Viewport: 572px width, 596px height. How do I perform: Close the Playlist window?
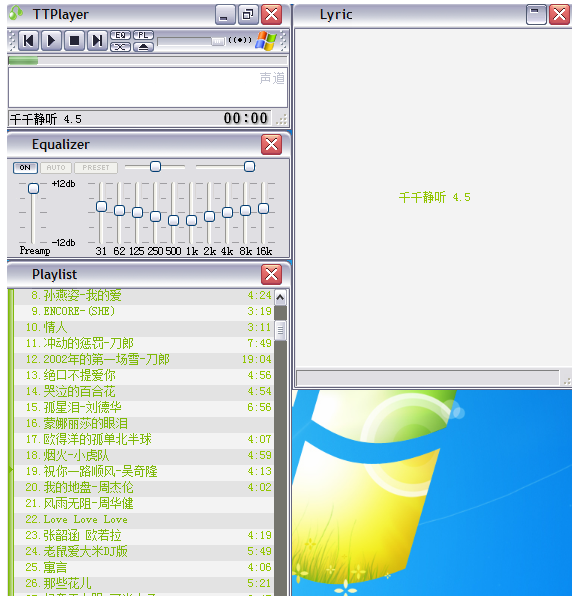tap(271, 274)
